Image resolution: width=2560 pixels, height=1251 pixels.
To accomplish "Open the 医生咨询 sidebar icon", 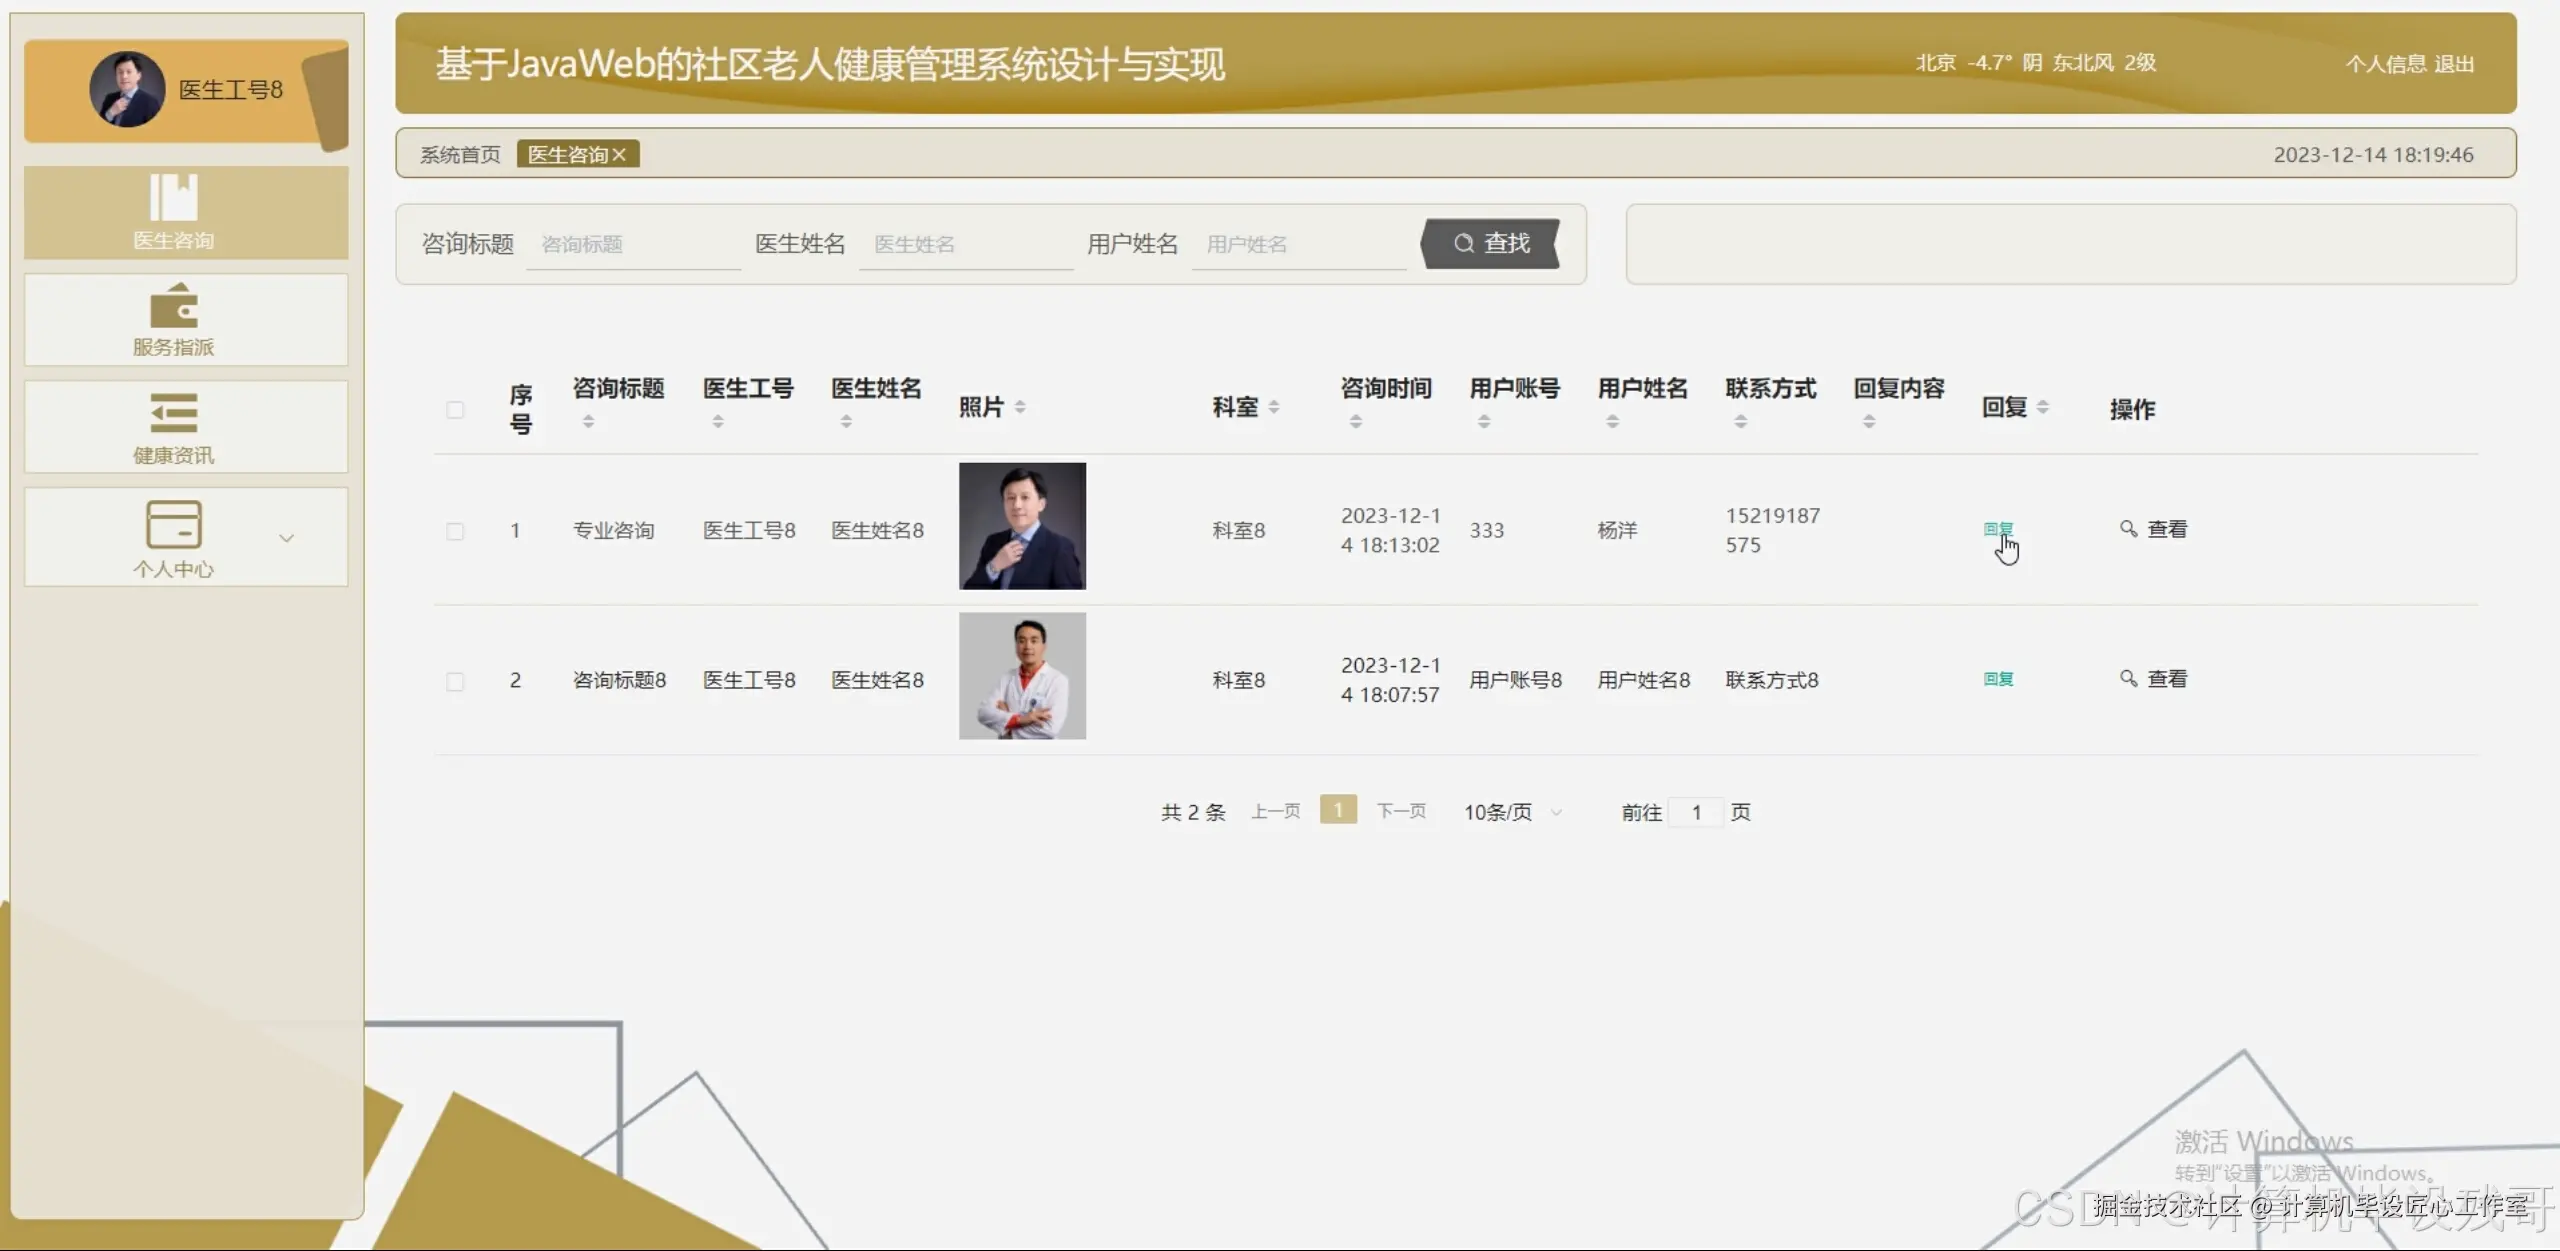I will (x=174, y=197).
